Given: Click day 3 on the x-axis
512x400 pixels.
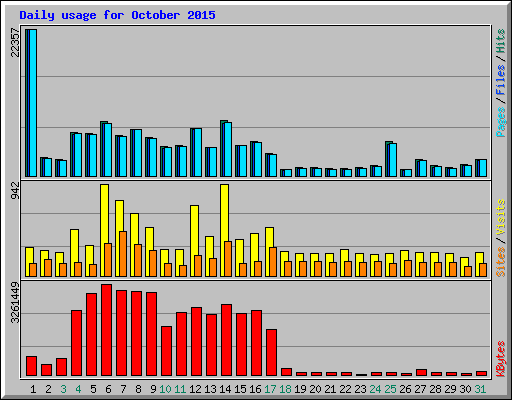Looking at the screenshot, I should click(x=63, y=389).
